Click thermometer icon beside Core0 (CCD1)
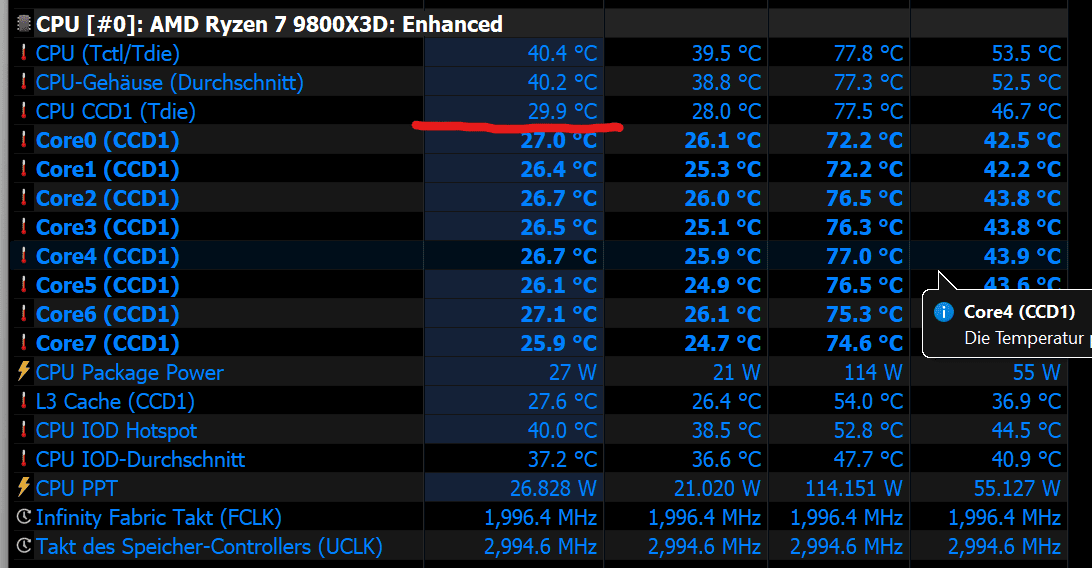1092x568 pixels. [24, 140]
